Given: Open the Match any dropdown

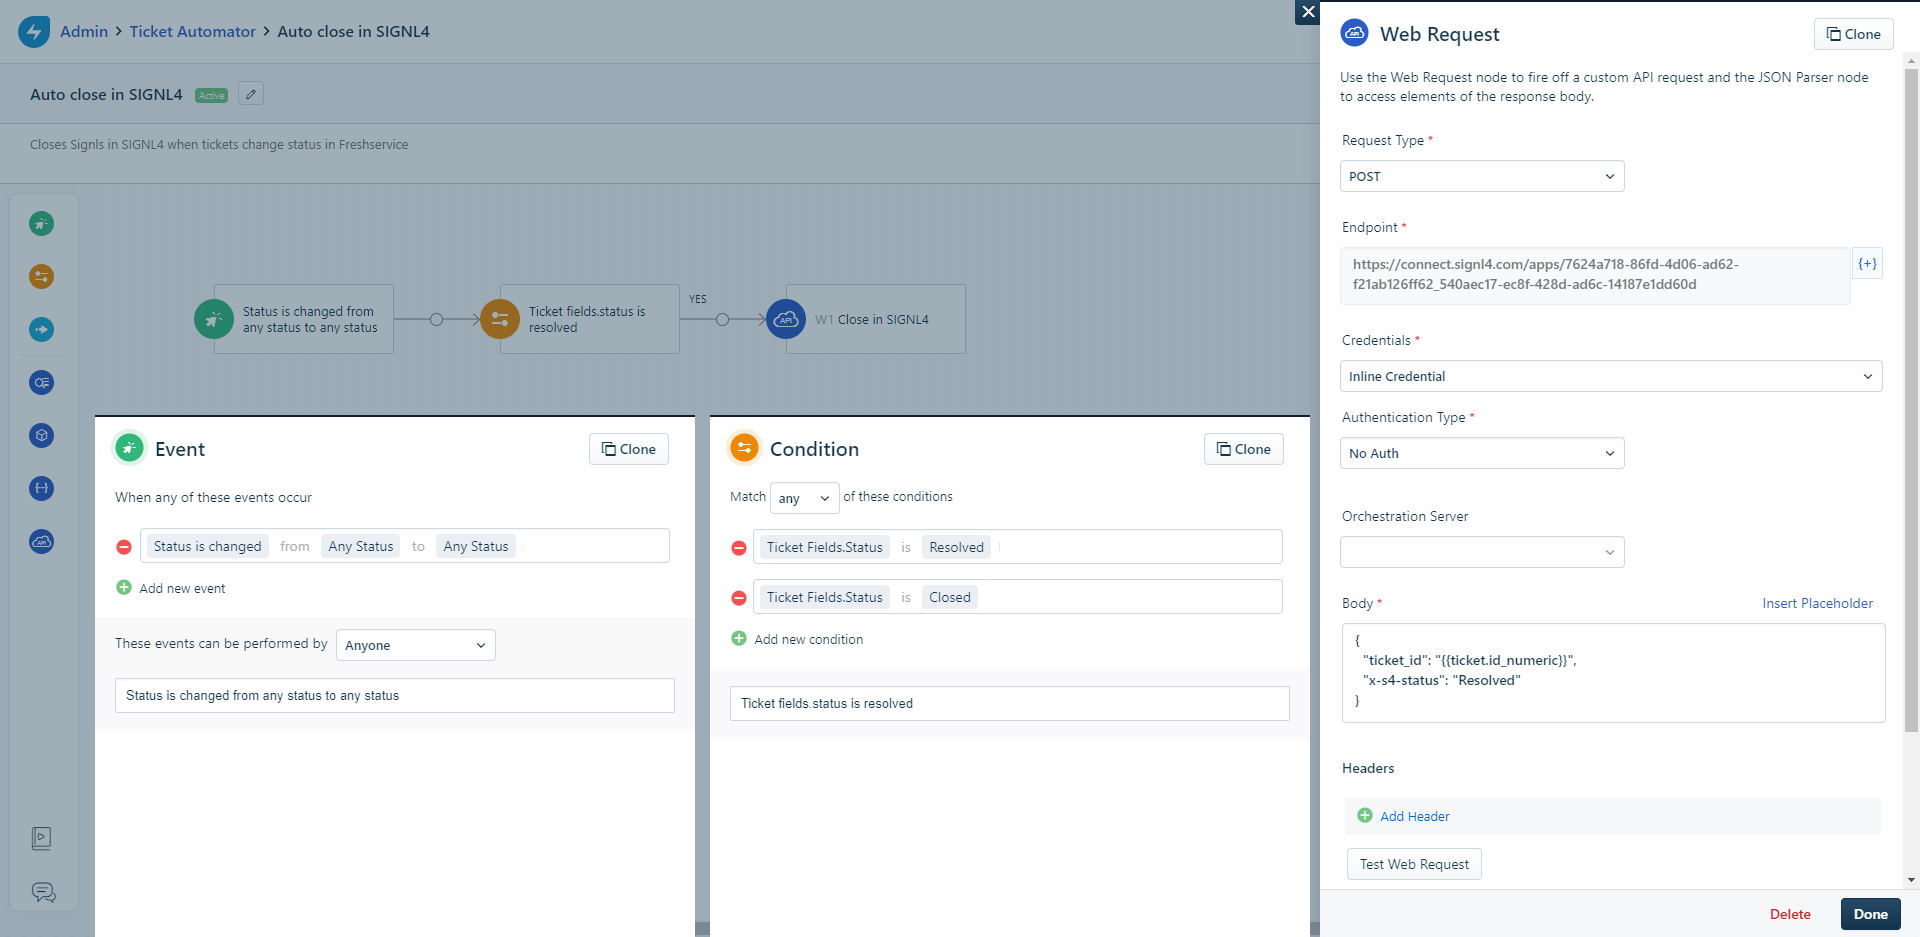Looking at the screenshot, I should point(804,498).
